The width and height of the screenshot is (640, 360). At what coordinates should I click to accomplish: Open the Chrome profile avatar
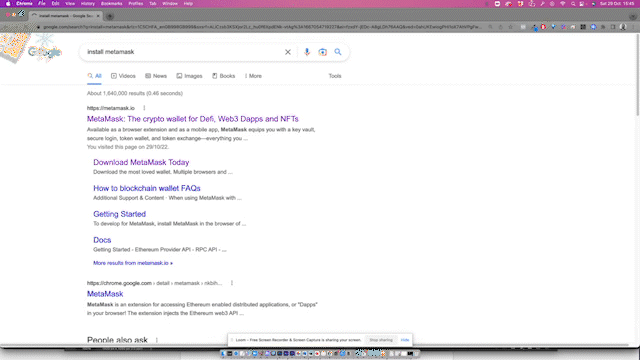(623, 27)
